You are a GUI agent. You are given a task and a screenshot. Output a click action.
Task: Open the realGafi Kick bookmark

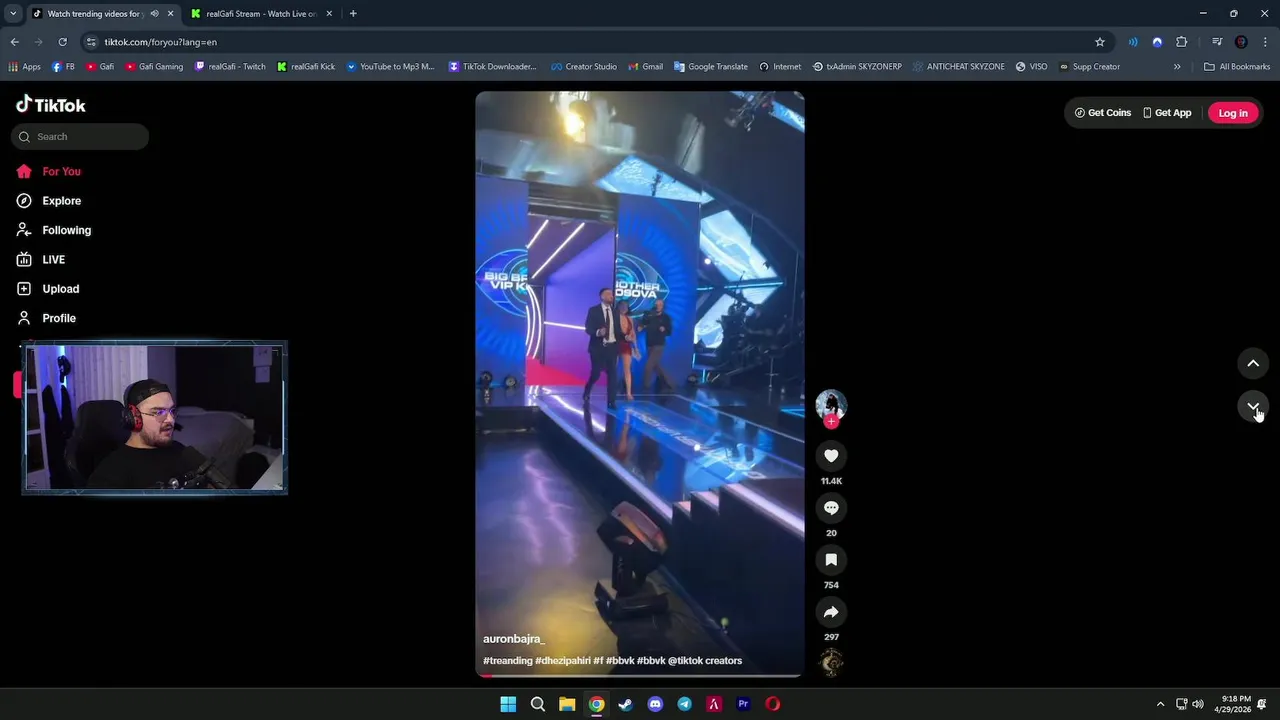pos(306,67)
